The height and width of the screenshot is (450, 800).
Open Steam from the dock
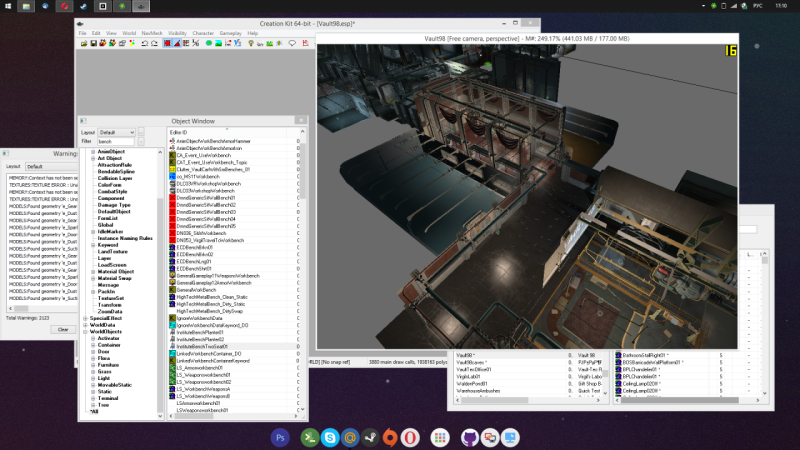point(370,438)
